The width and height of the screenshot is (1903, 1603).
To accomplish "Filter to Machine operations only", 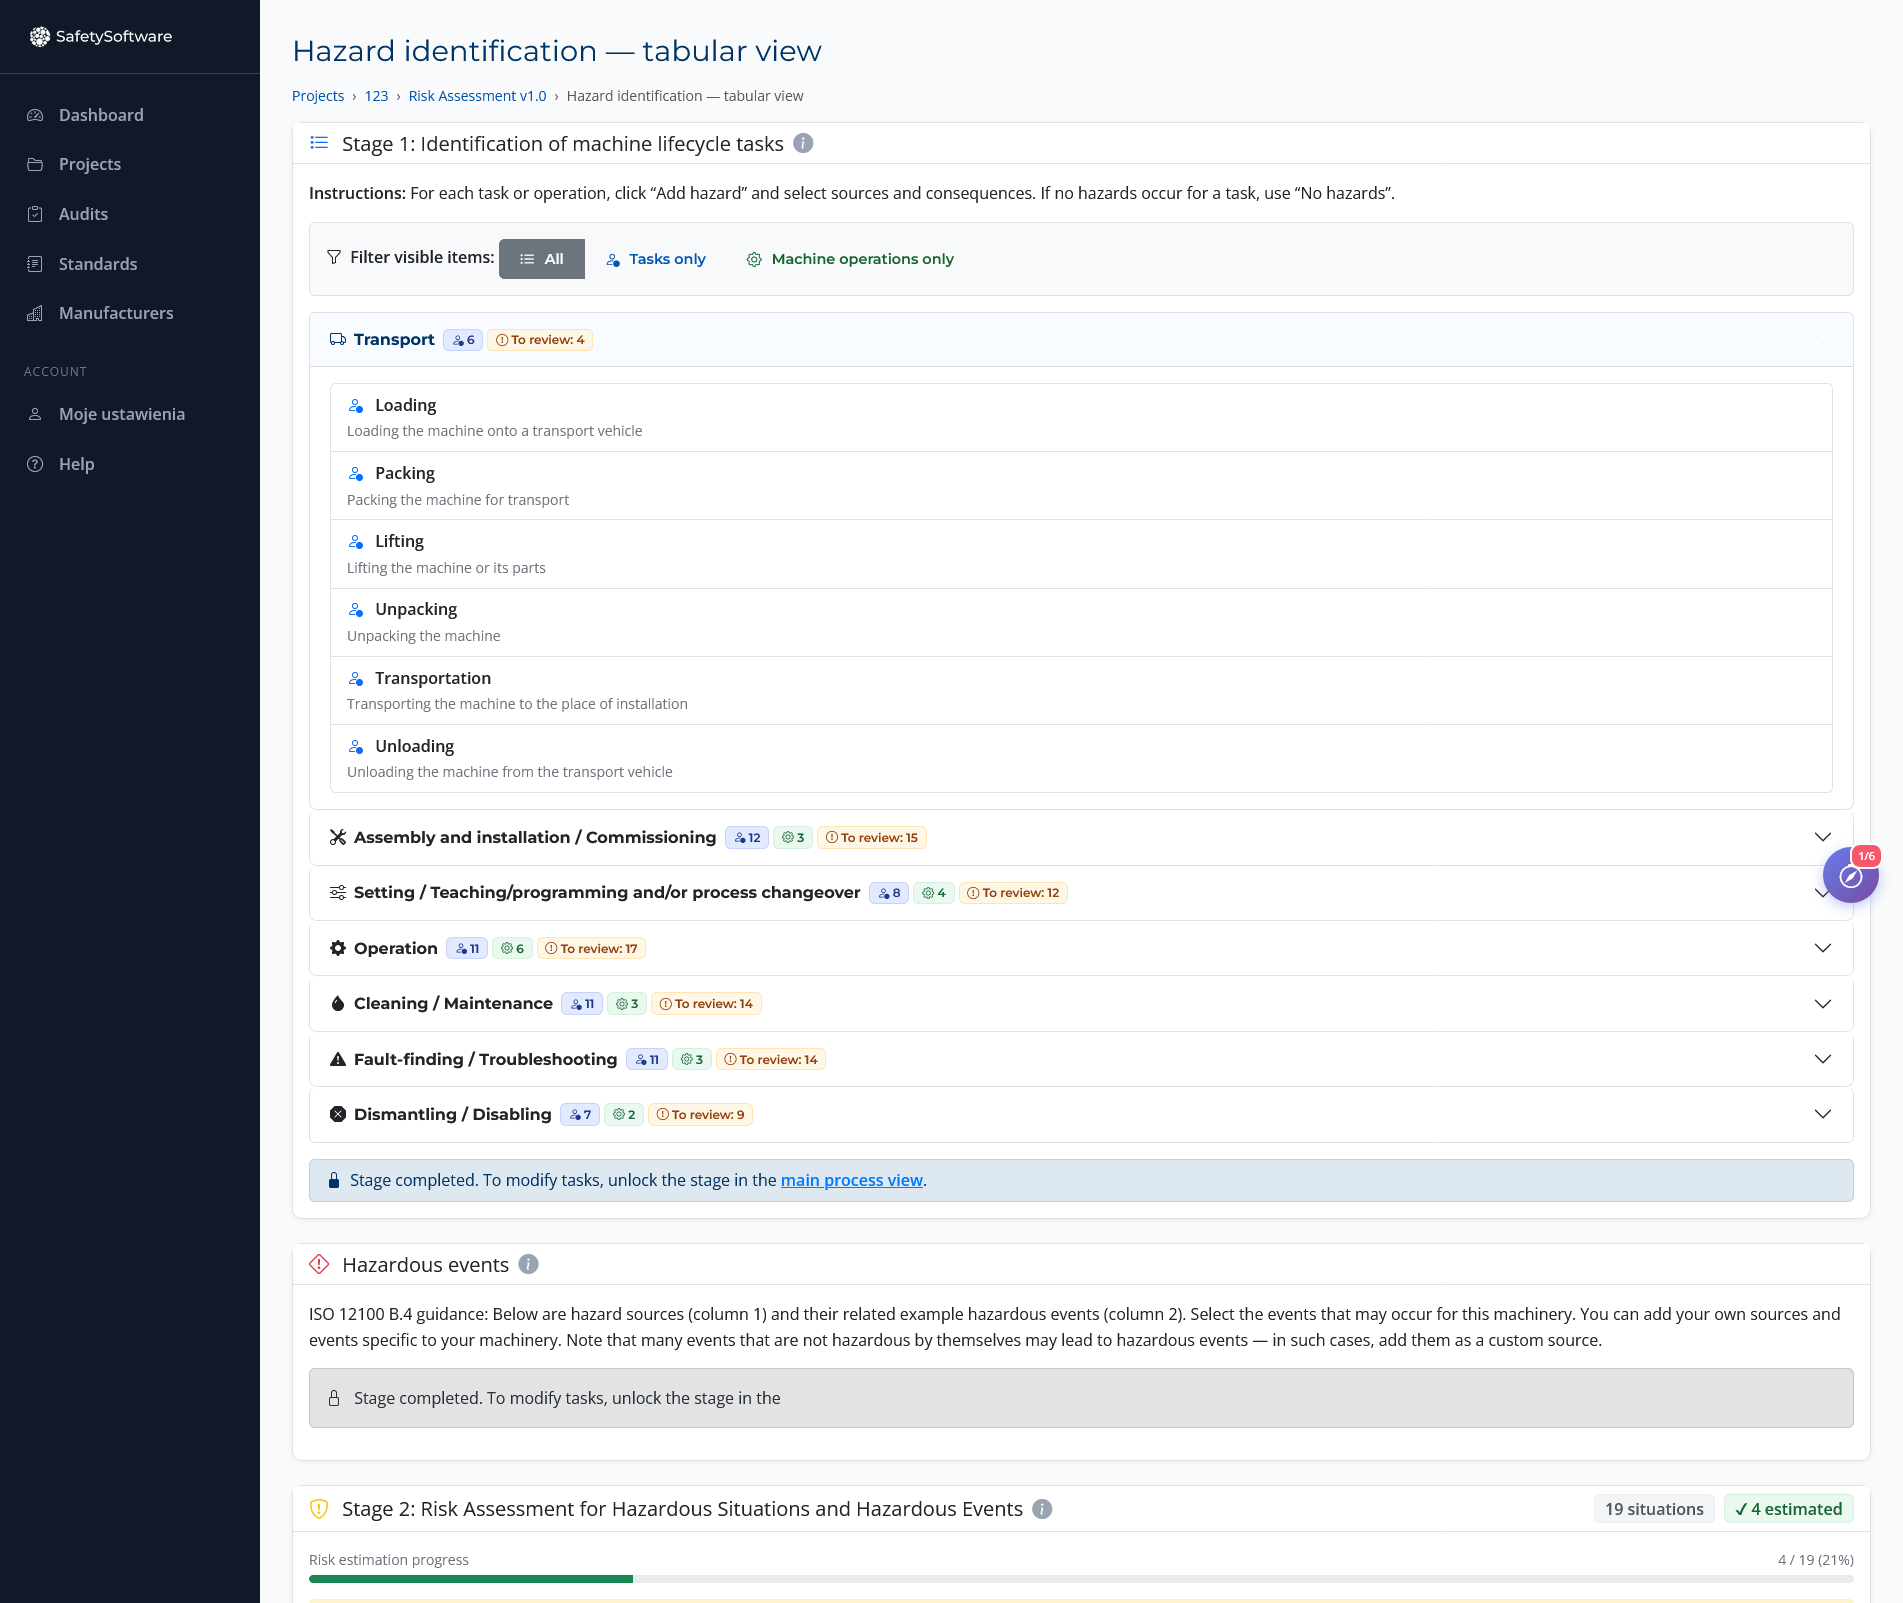I will pyautogui.click(x=850, y=259).
